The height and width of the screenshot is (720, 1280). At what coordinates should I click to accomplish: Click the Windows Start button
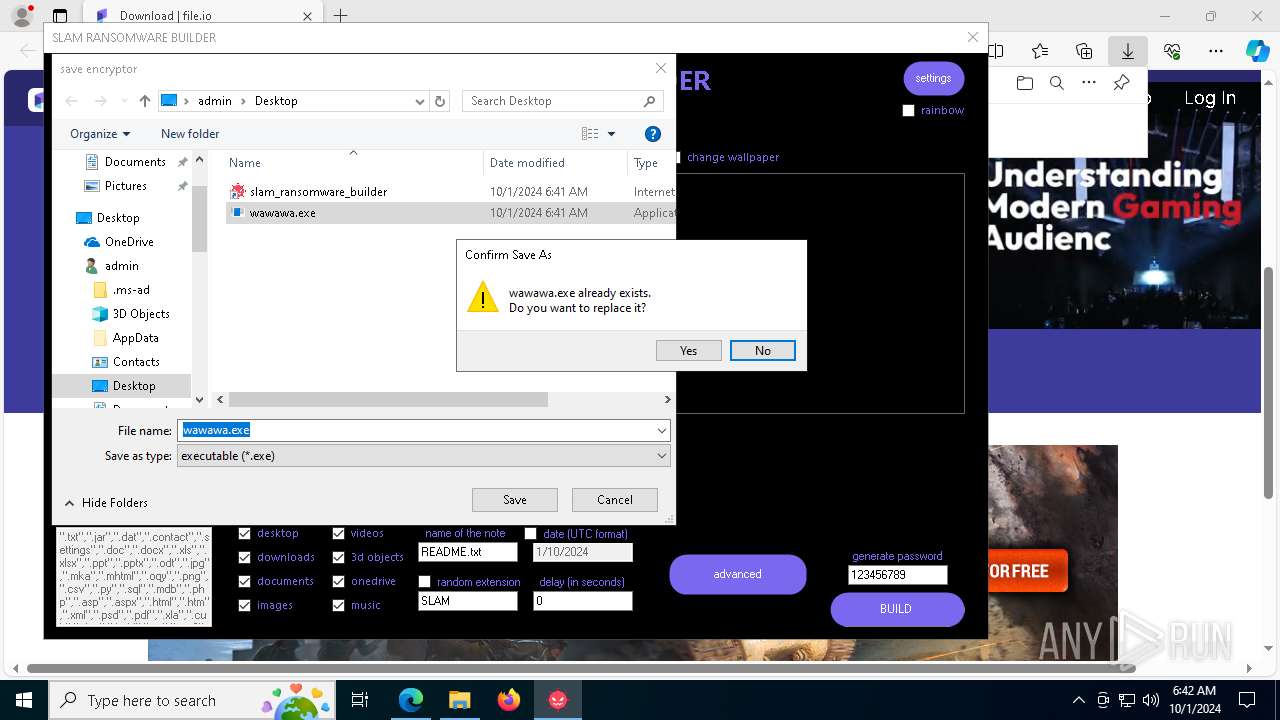click(23, 700)
